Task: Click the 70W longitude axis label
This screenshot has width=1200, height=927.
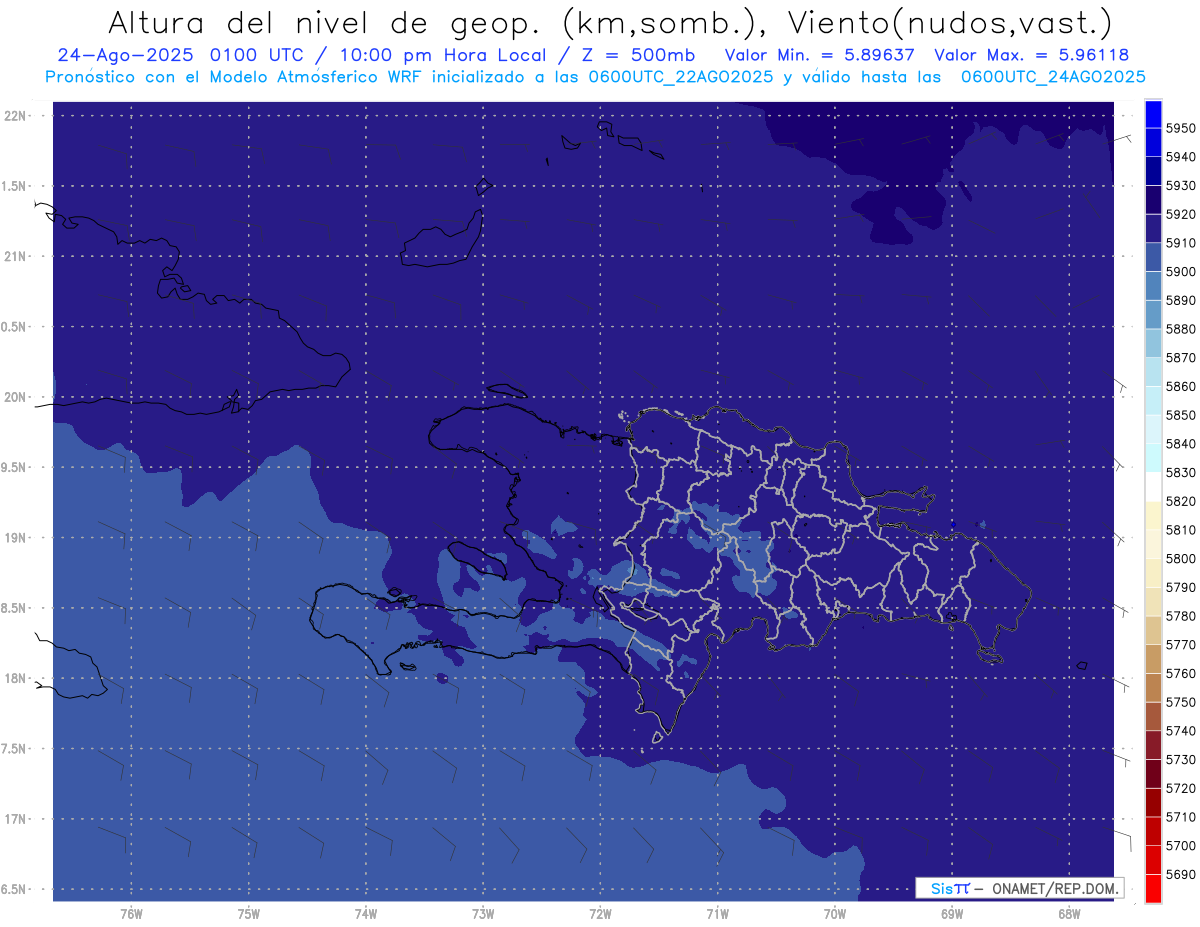Action: [x=835, y=914]
